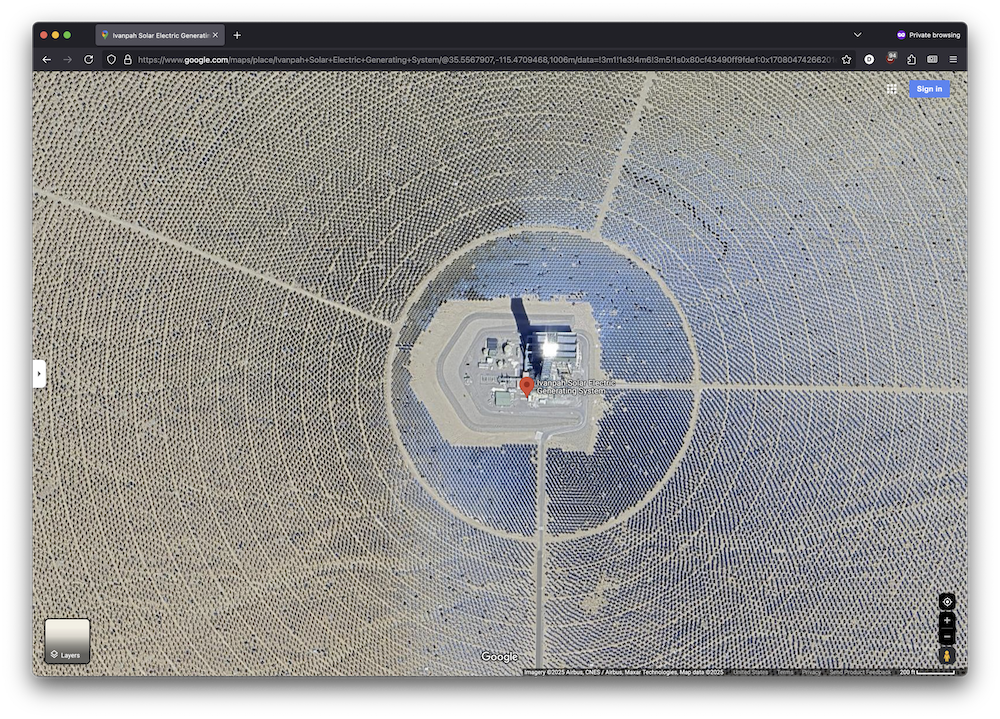This screenshot has width=1000, height=719.
Task: Activate the Street View Pegman
Action: click(x=947, y=656)
